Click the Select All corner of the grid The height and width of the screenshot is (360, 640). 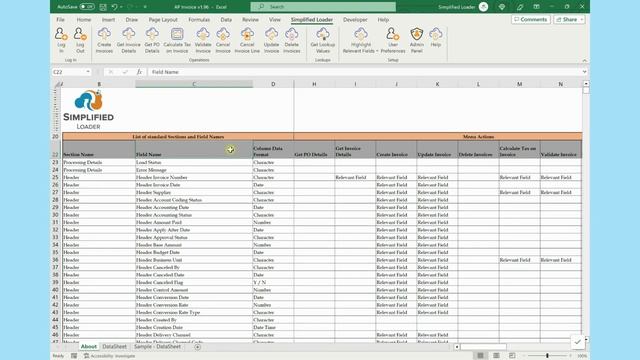(57, 84)
